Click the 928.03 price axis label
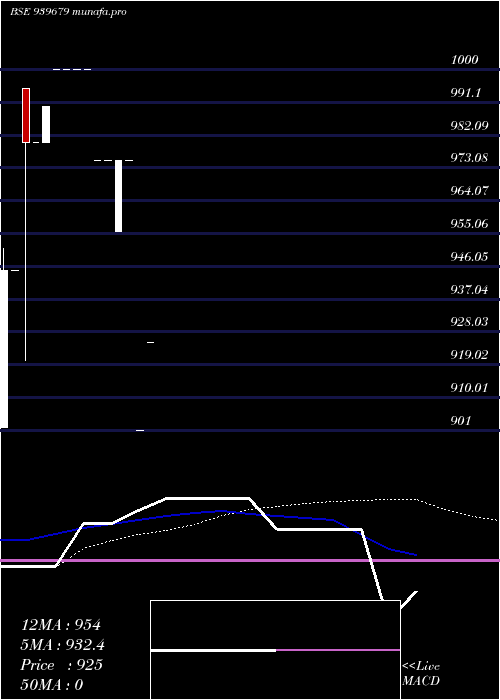Screen dimensions: 500x700 click(x=469, y=322)
